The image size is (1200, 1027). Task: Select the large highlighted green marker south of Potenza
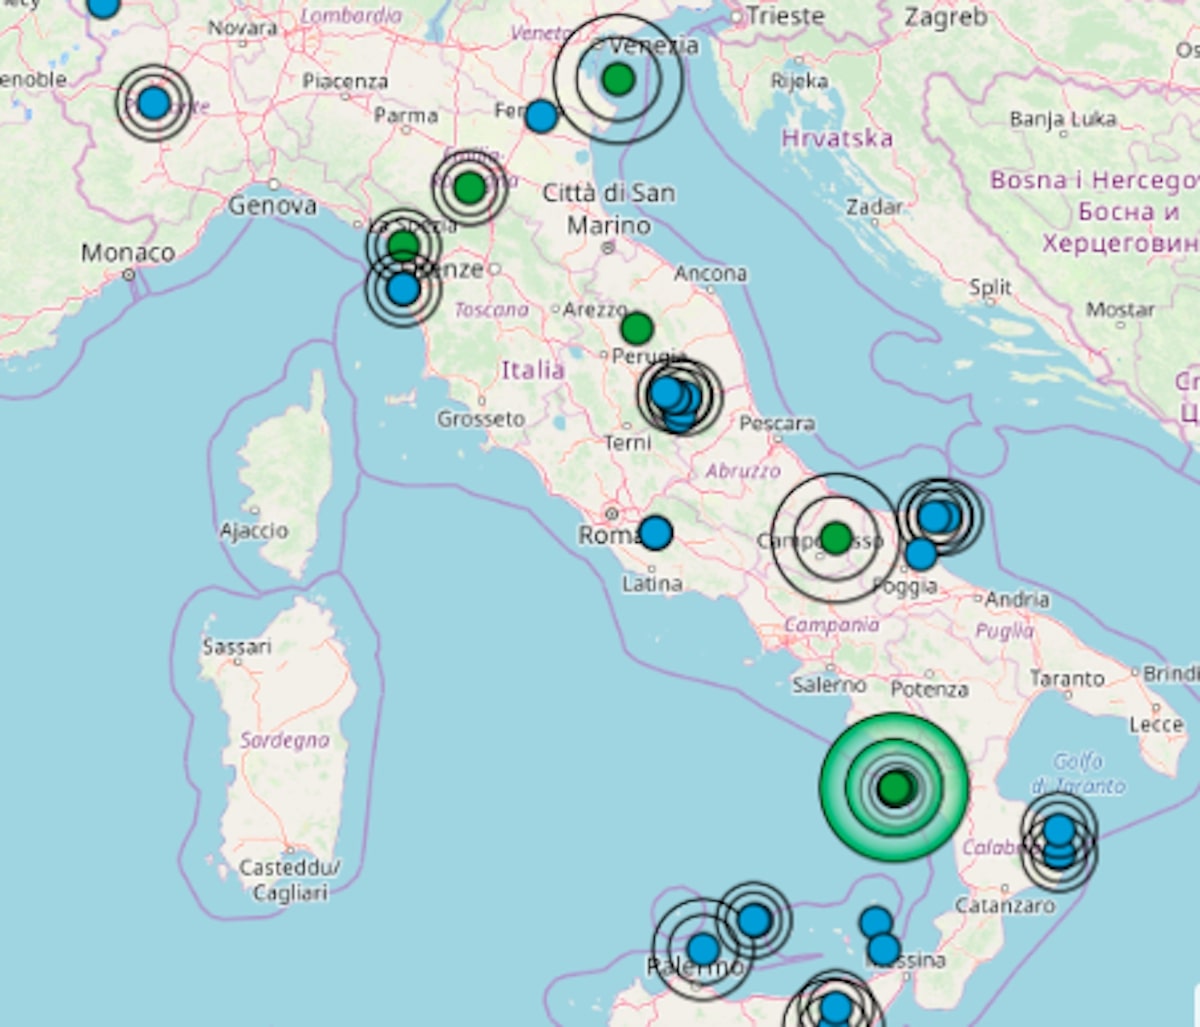click(894, 788)
